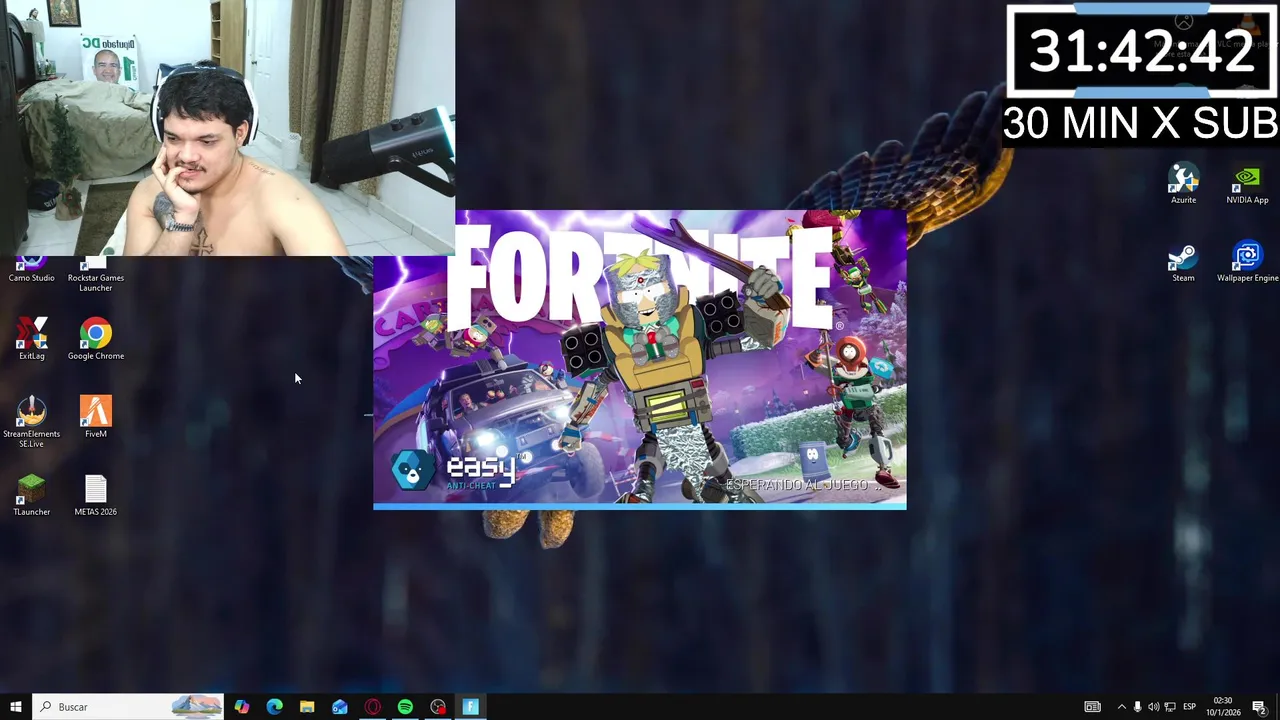This screenshot has width=1280, height=720.
Task: Select the Steam desktop shortcut
Action: (1183, 262)
